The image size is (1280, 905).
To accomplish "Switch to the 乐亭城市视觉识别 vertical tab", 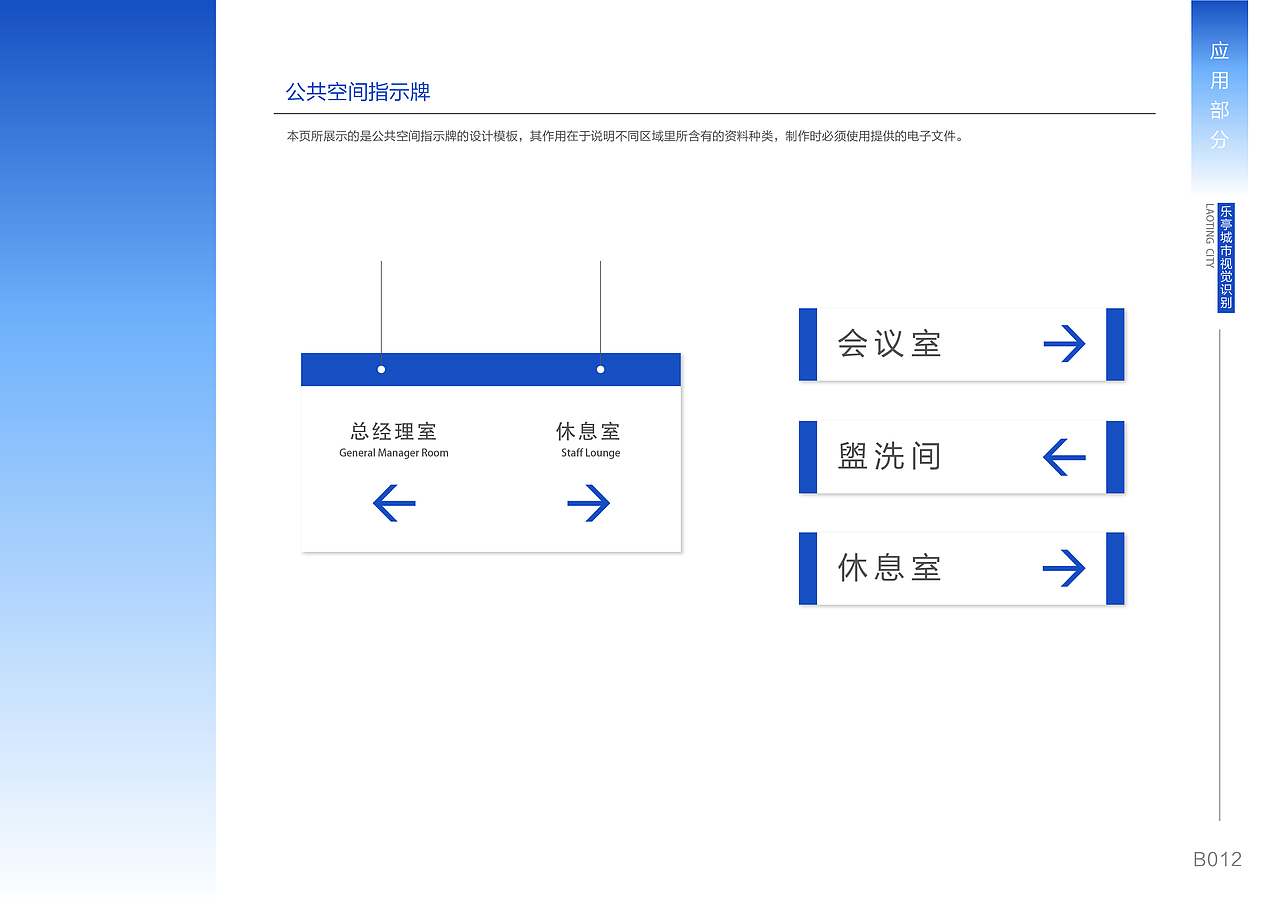I will (1225, 258).
